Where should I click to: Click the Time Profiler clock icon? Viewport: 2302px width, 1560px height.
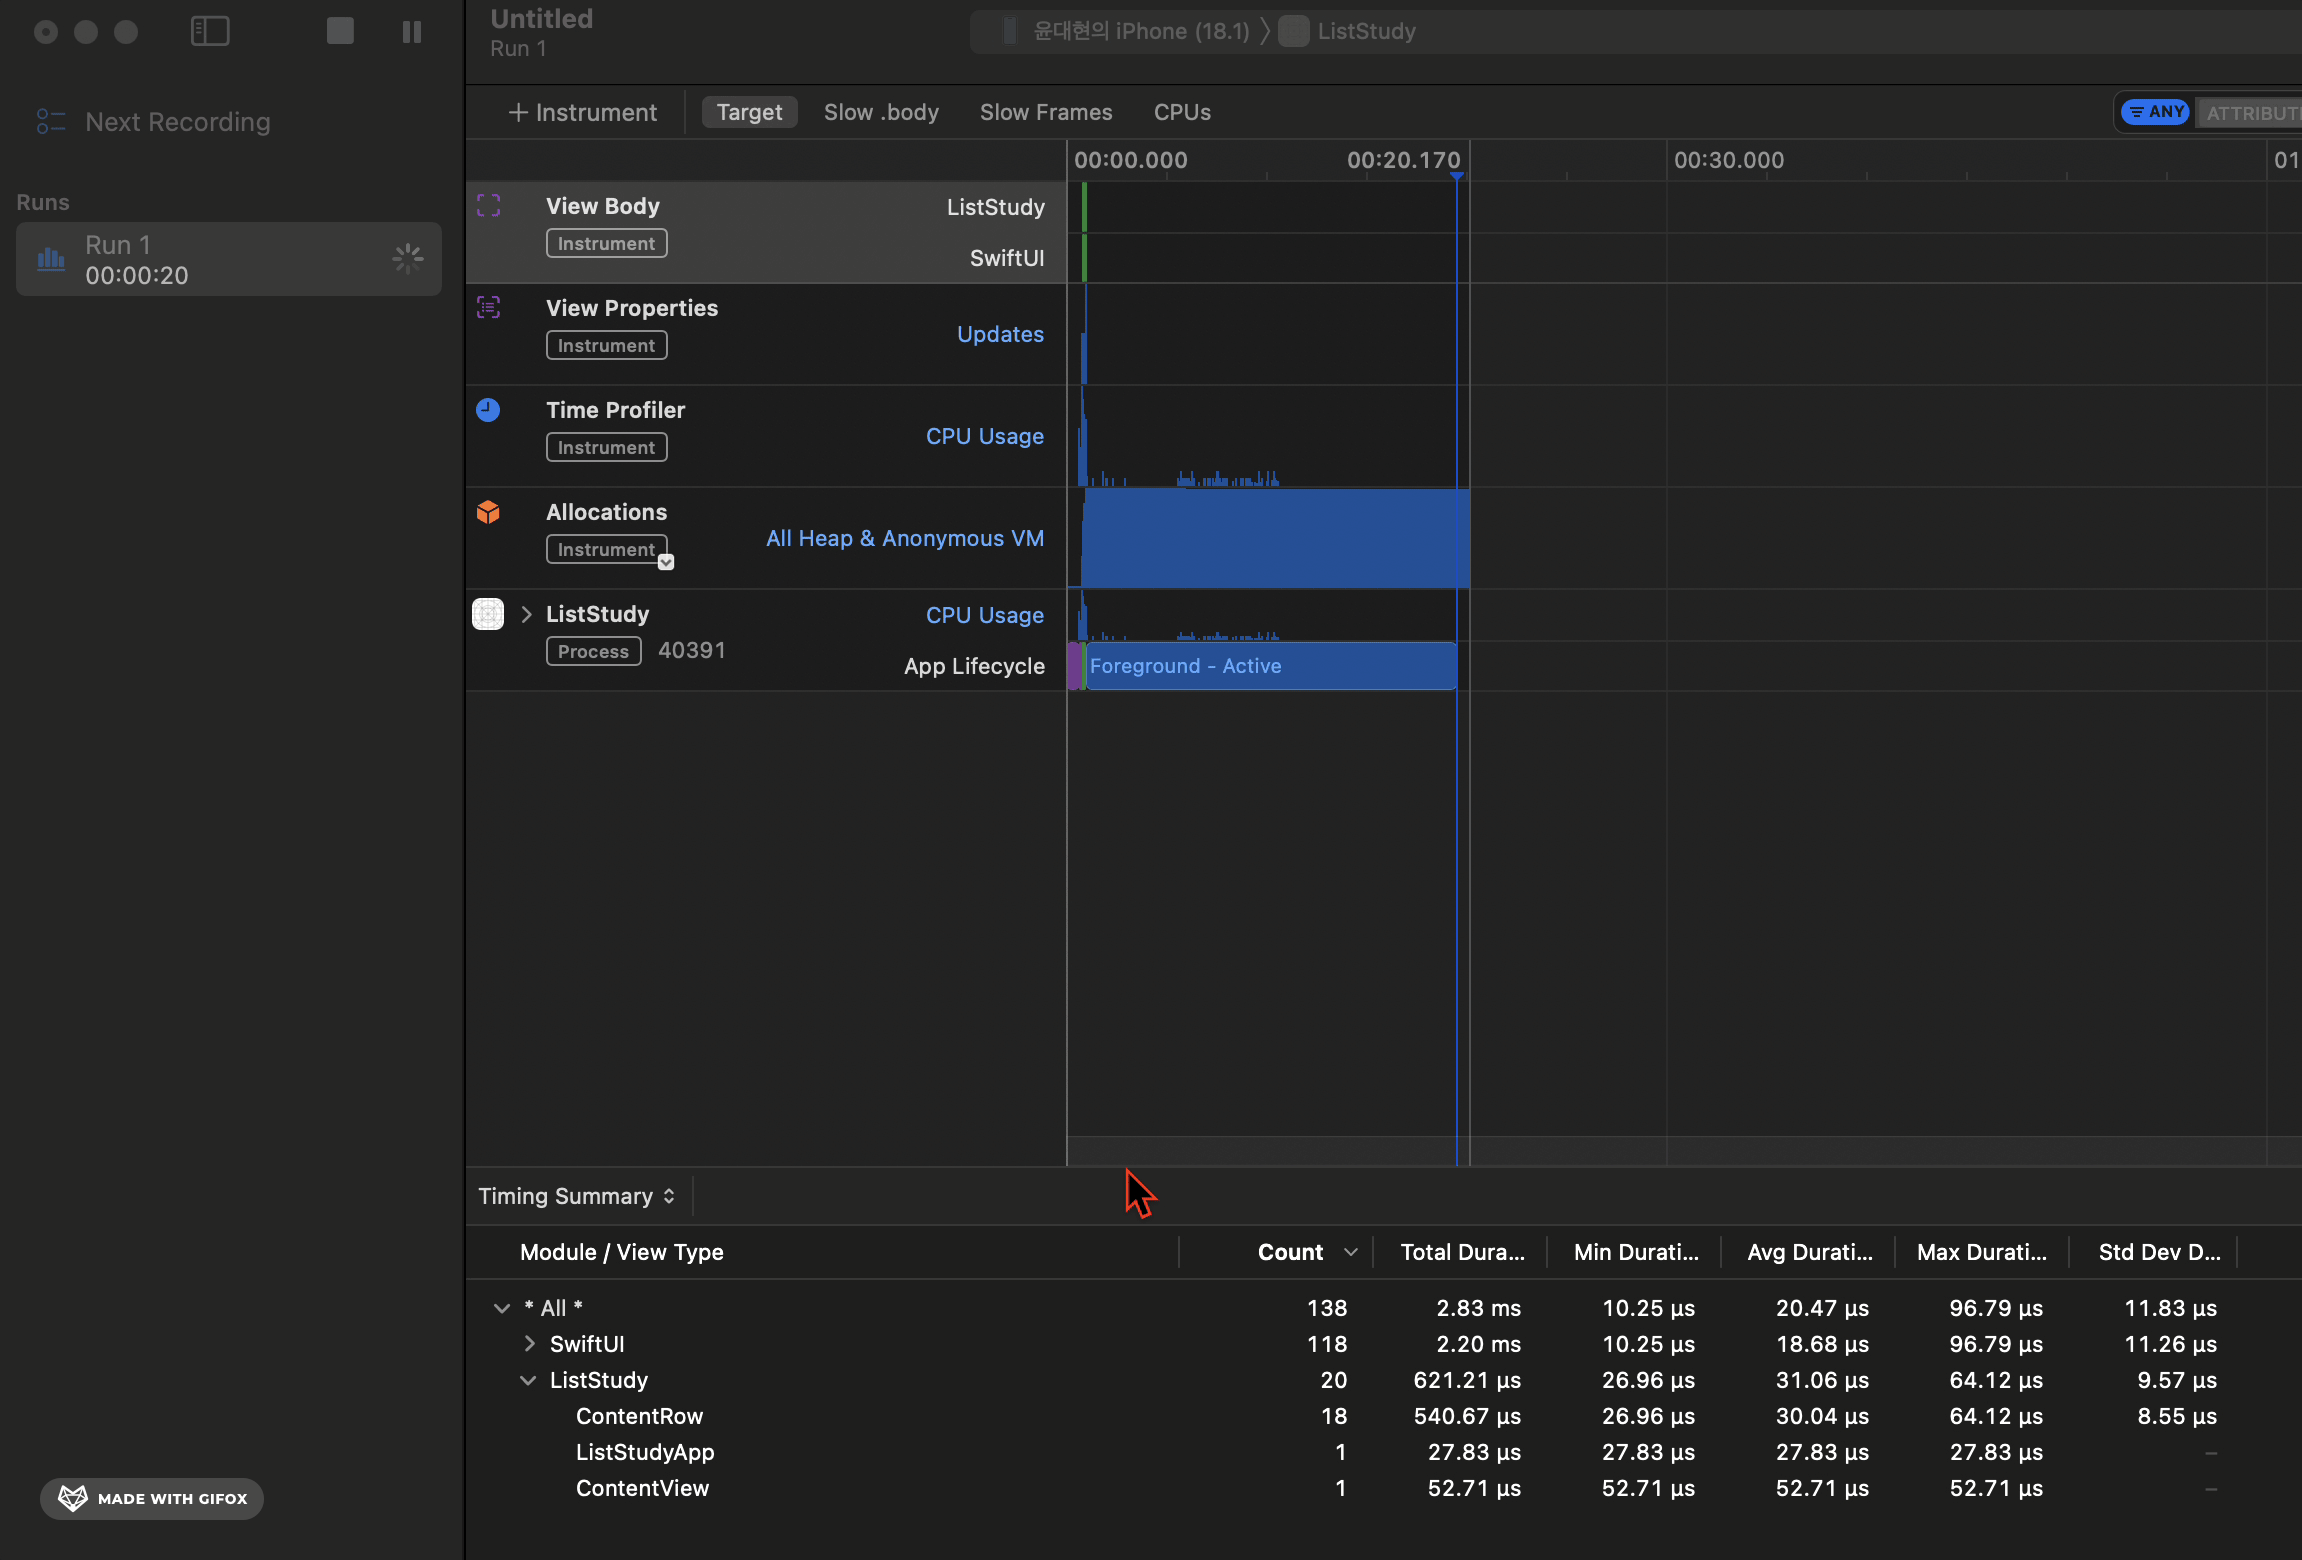tap(488, 410)
